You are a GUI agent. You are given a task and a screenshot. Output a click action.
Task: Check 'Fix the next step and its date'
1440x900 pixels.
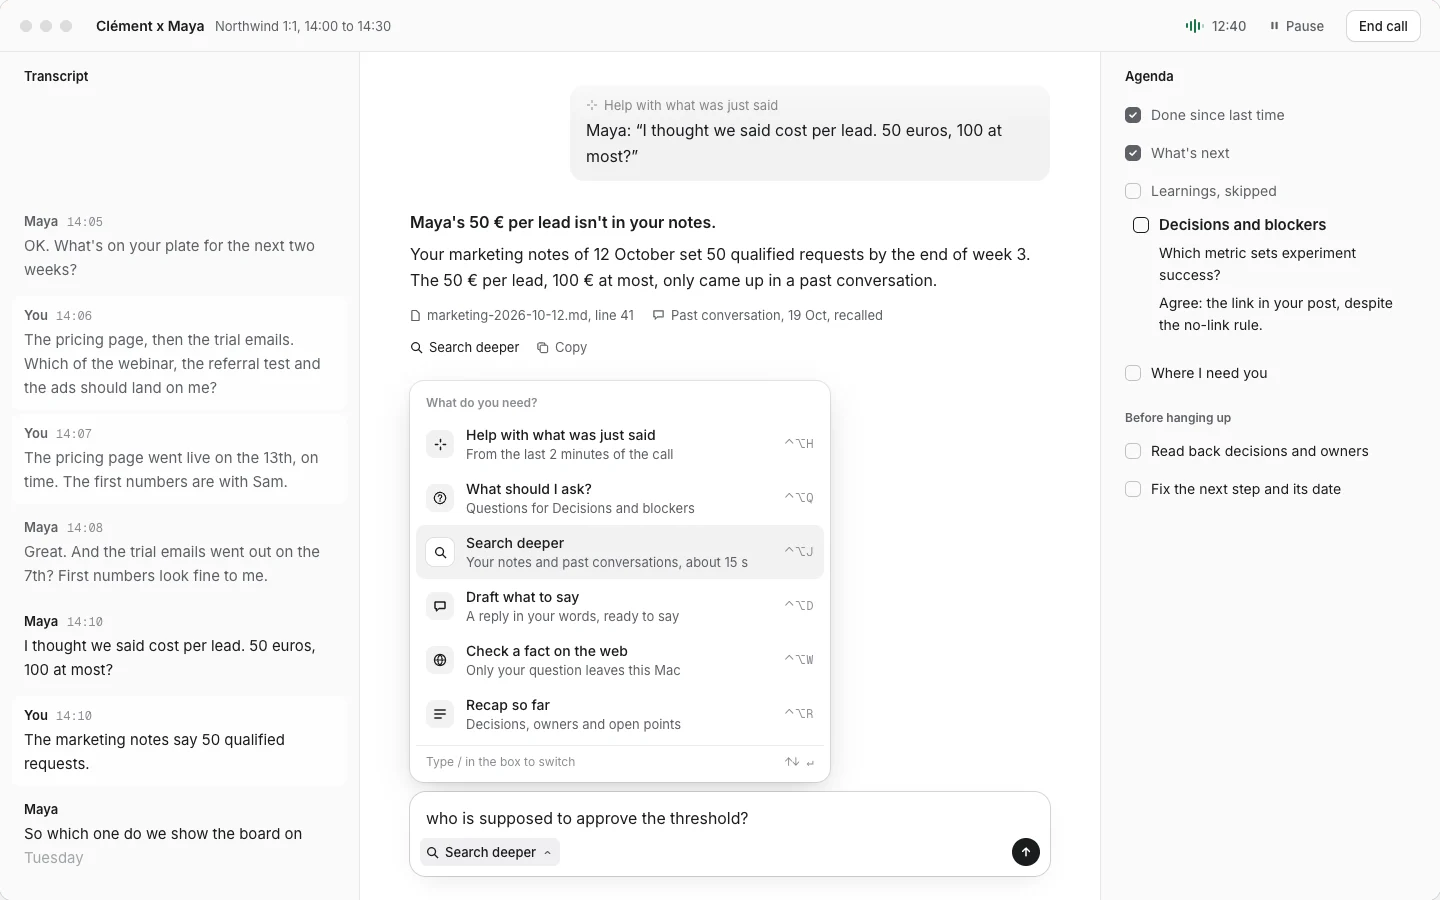(x=1133, y=489)
